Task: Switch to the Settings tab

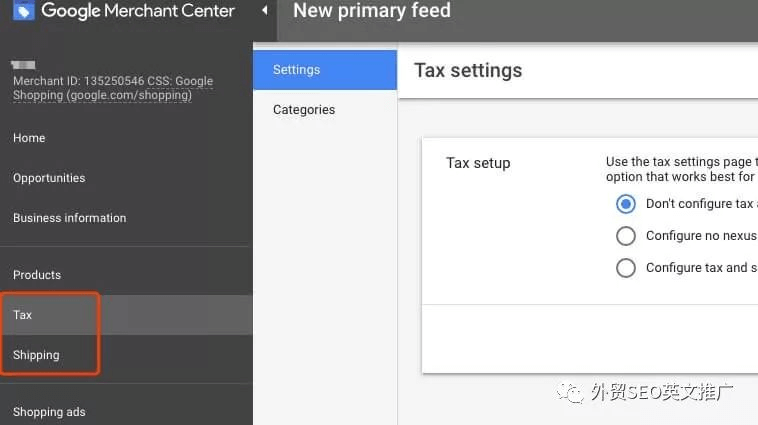Action: coord(296,70)
